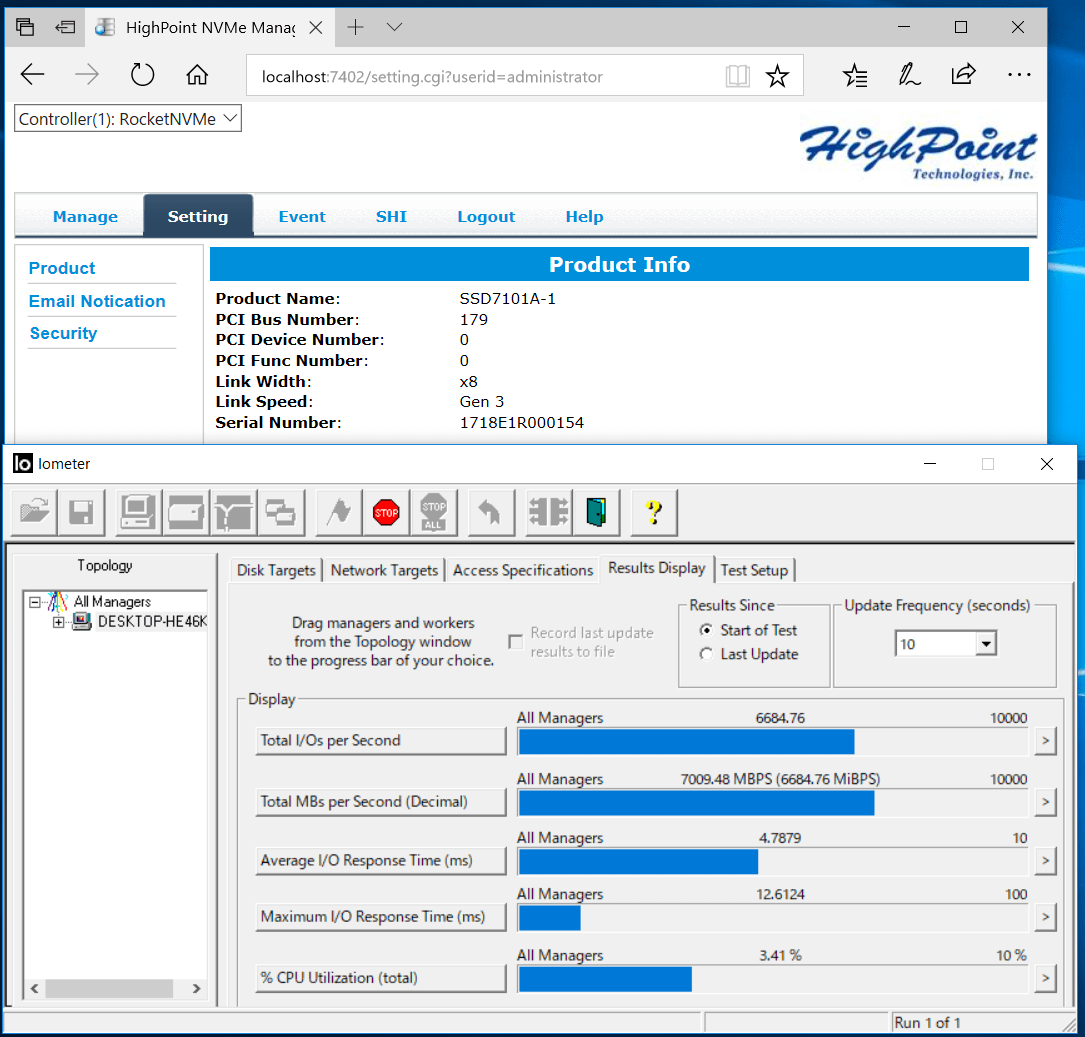Screen dimensions: 1085x1037
Task: Open Iometer help with question mark icon
Action: (654, 513)
